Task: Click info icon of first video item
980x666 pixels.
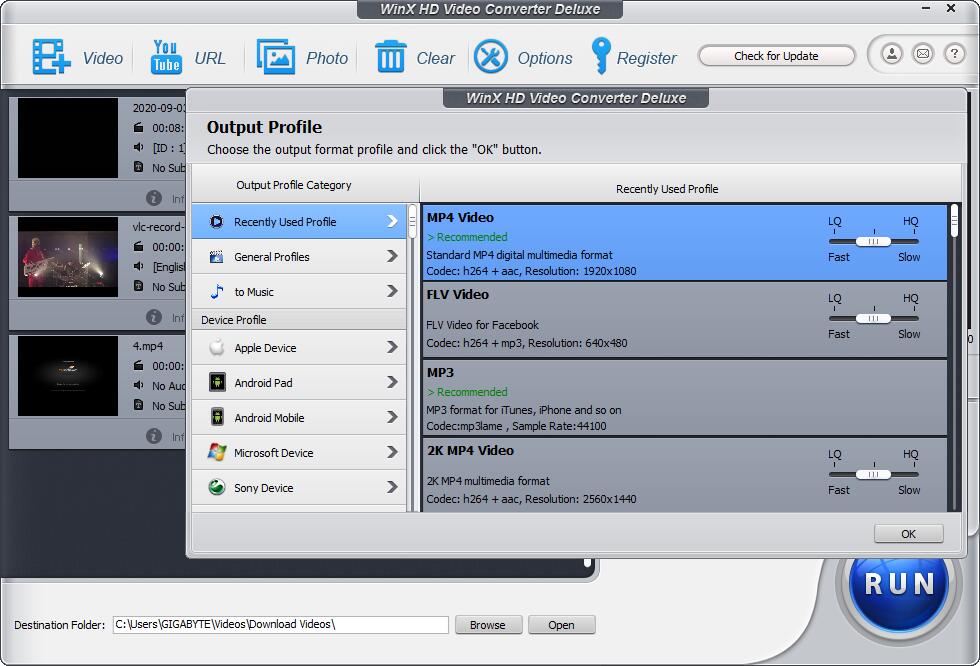Action: 154,198
